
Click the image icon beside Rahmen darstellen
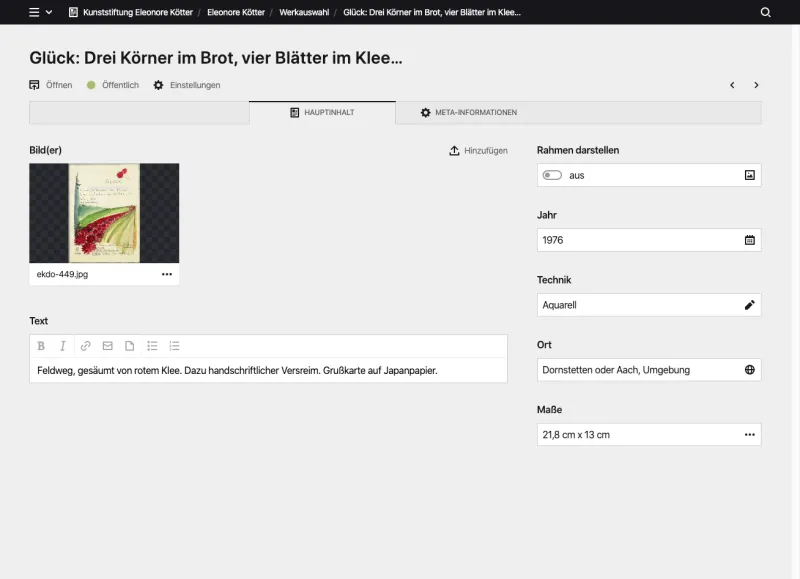[749, 174]
